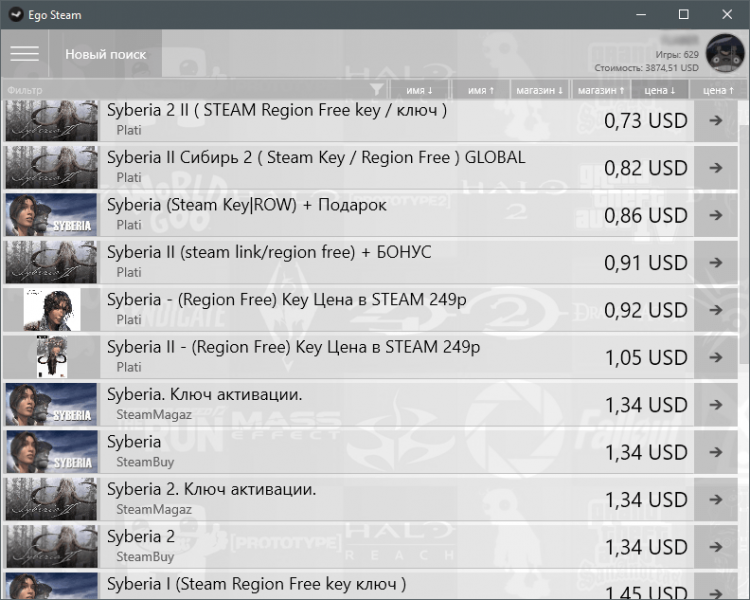The width and height of the screenshot is (750, 600).
Task: Click thumbnail of Syberia. Ключ активации.
Action: (x=52, y=405)
